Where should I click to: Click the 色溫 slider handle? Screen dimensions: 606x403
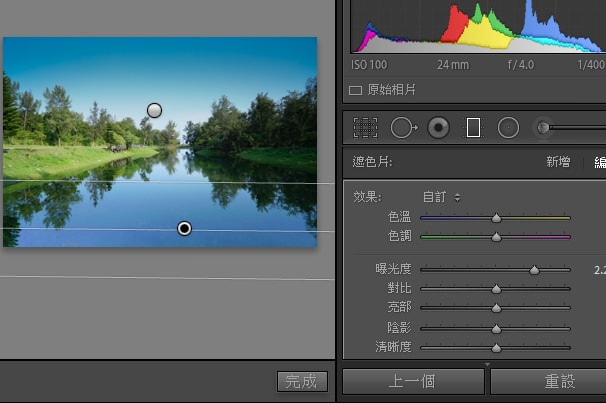[x=496, y=217]
